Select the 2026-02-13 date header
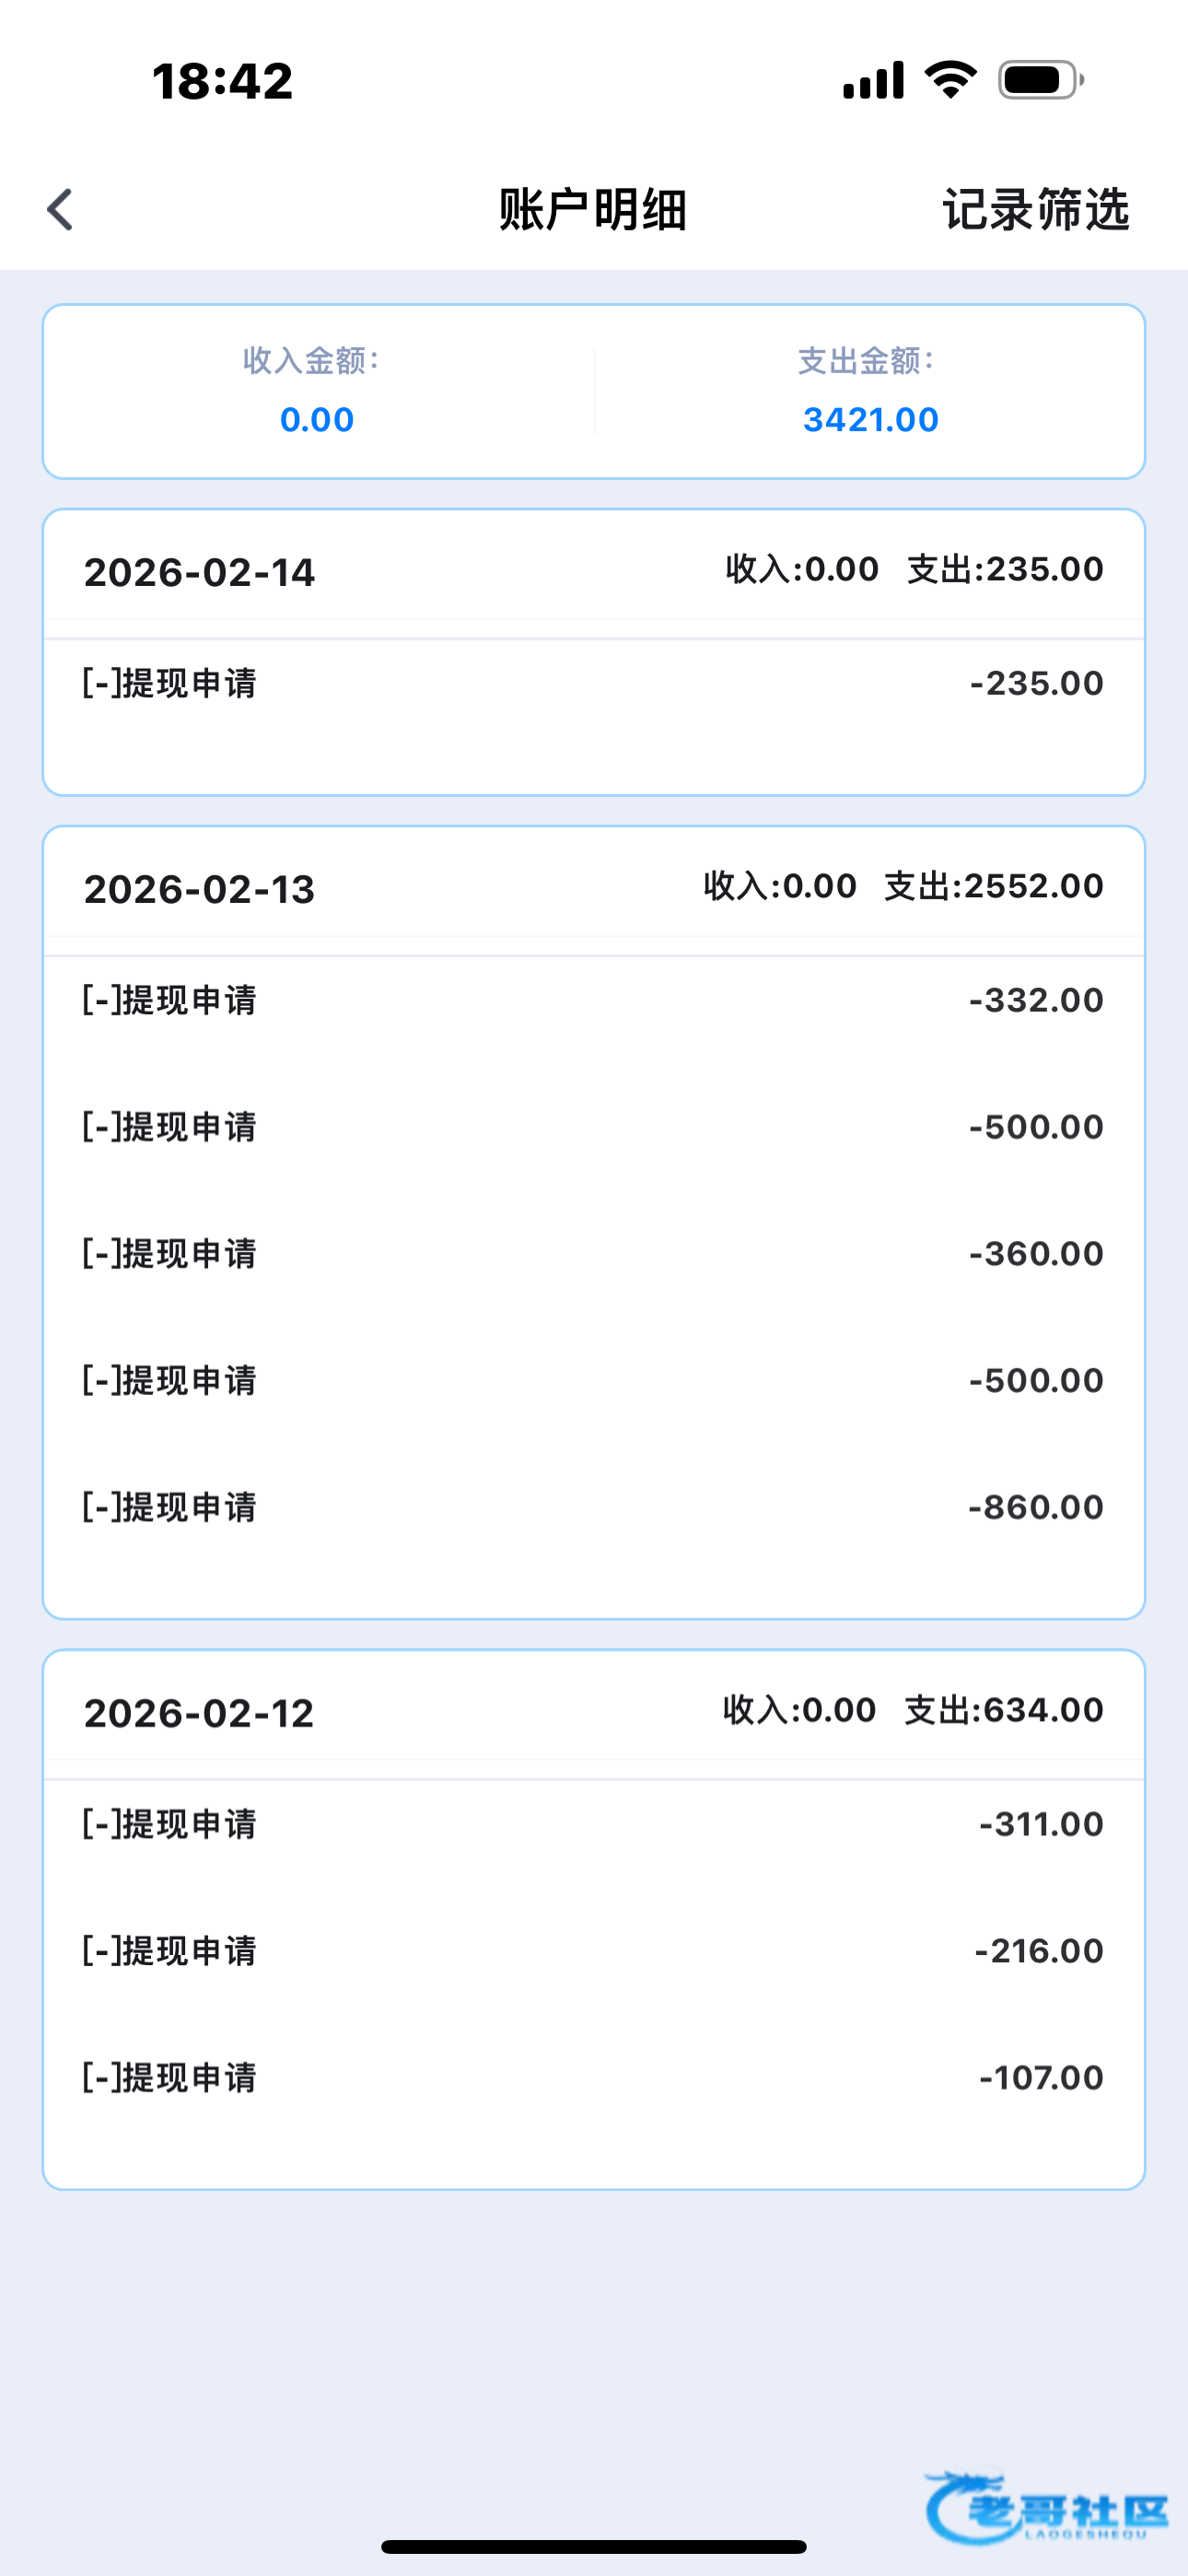The image size is (1188, 2576). 199,890
